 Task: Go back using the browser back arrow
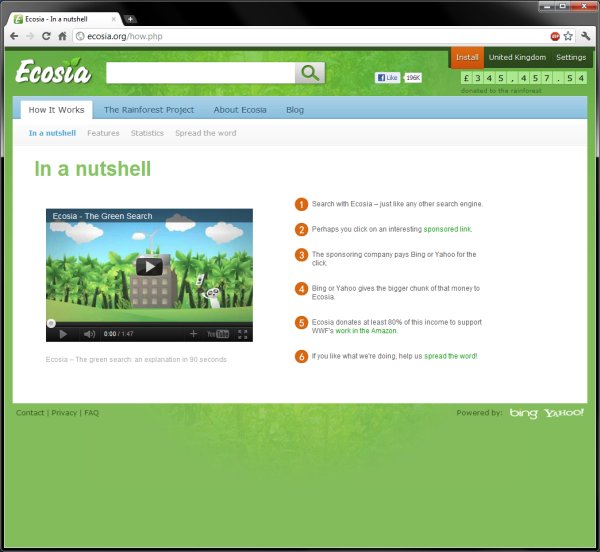tap(14, 36)
